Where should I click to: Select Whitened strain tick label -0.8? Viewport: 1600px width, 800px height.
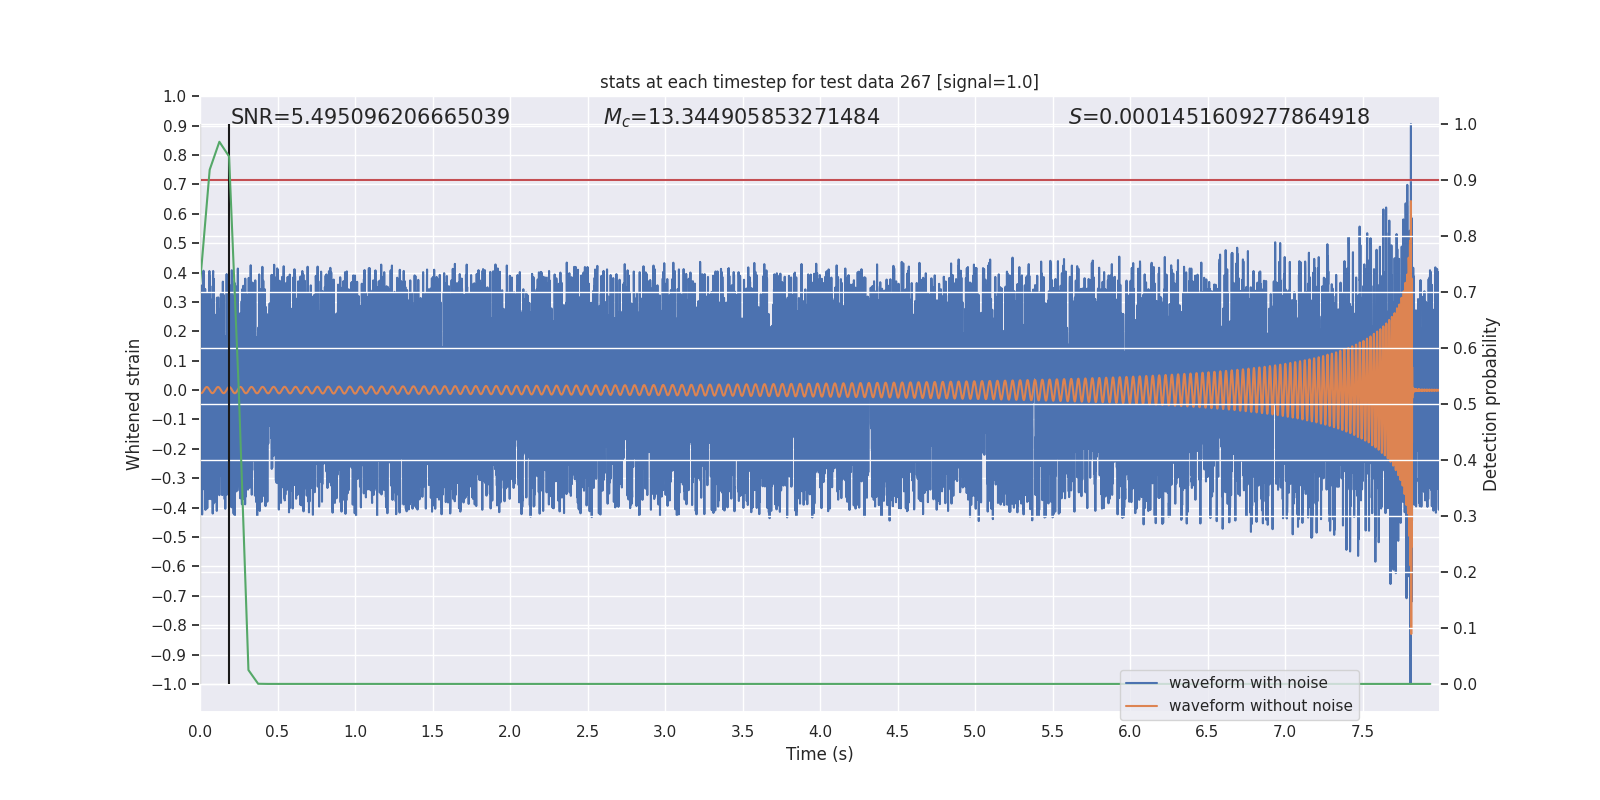tap(170, 625)
